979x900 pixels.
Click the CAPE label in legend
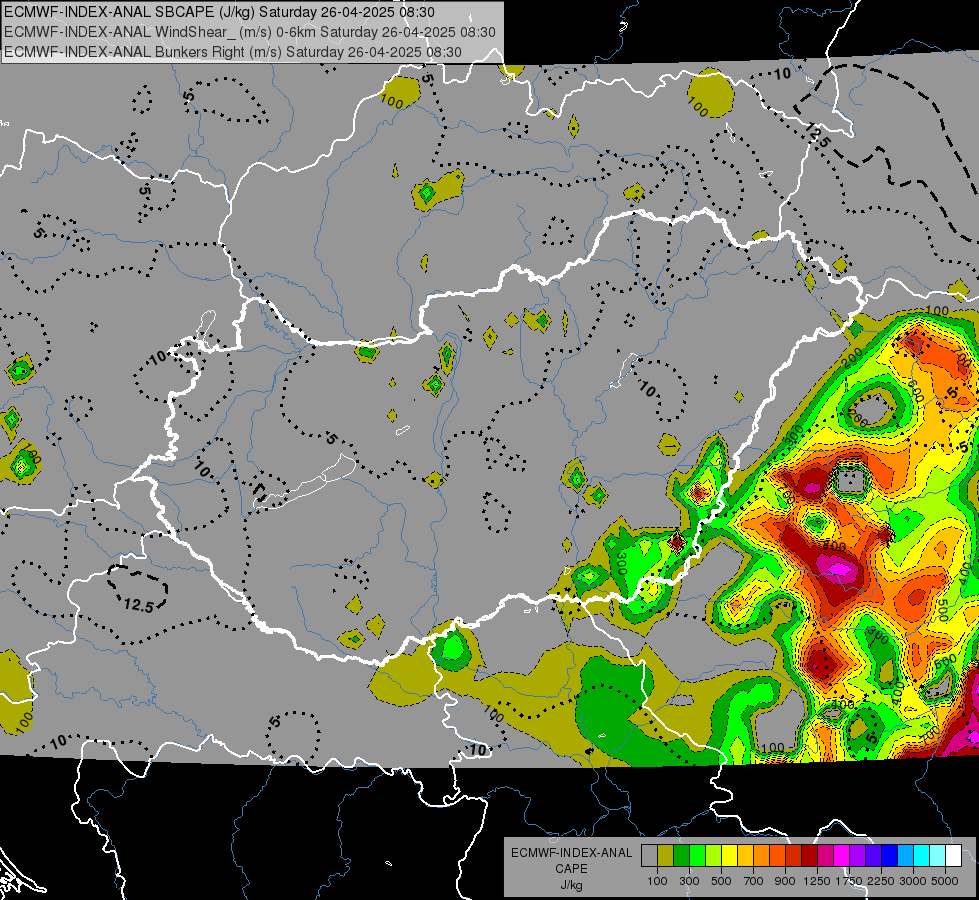pos(571,868)
